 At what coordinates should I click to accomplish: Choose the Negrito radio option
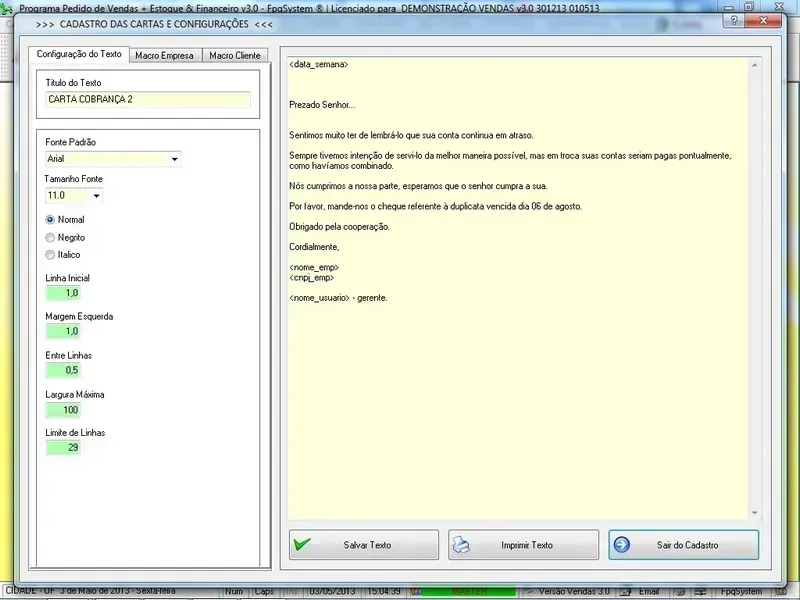50,237
